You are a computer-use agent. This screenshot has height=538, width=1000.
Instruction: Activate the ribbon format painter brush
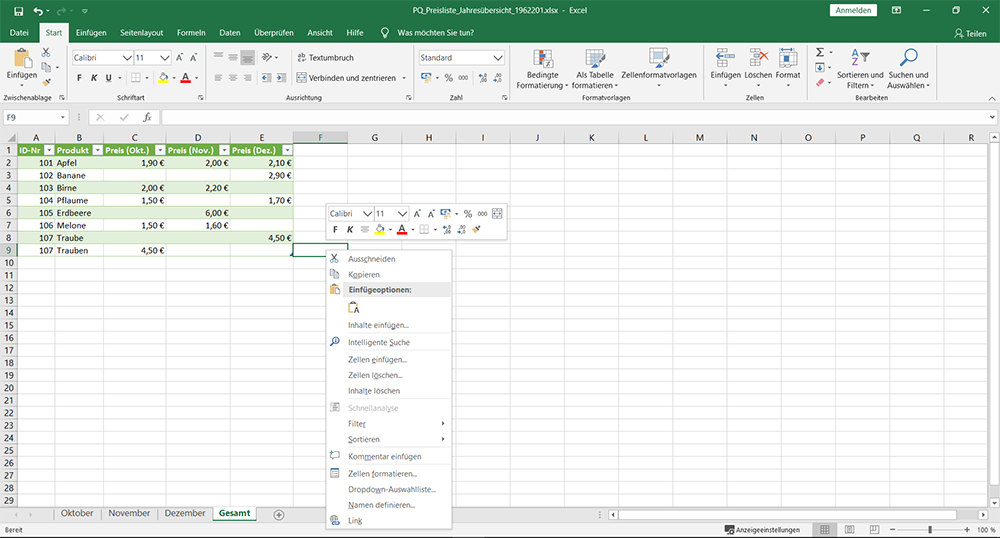(46, 82)
